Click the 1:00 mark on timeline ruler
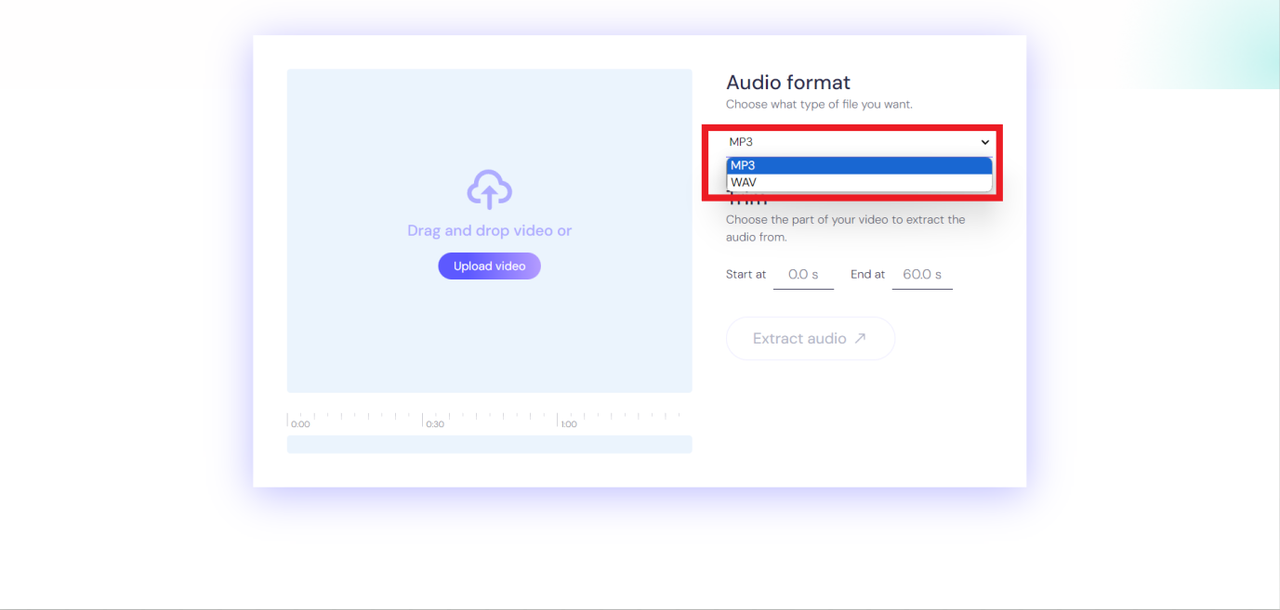The height and width of the screenshot is (610, 1280). point(569,424)
